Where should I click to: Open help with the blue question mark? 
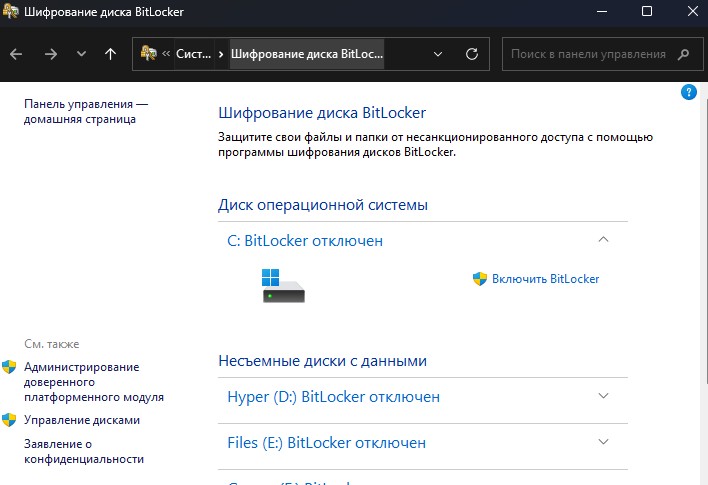pos(689,93)
